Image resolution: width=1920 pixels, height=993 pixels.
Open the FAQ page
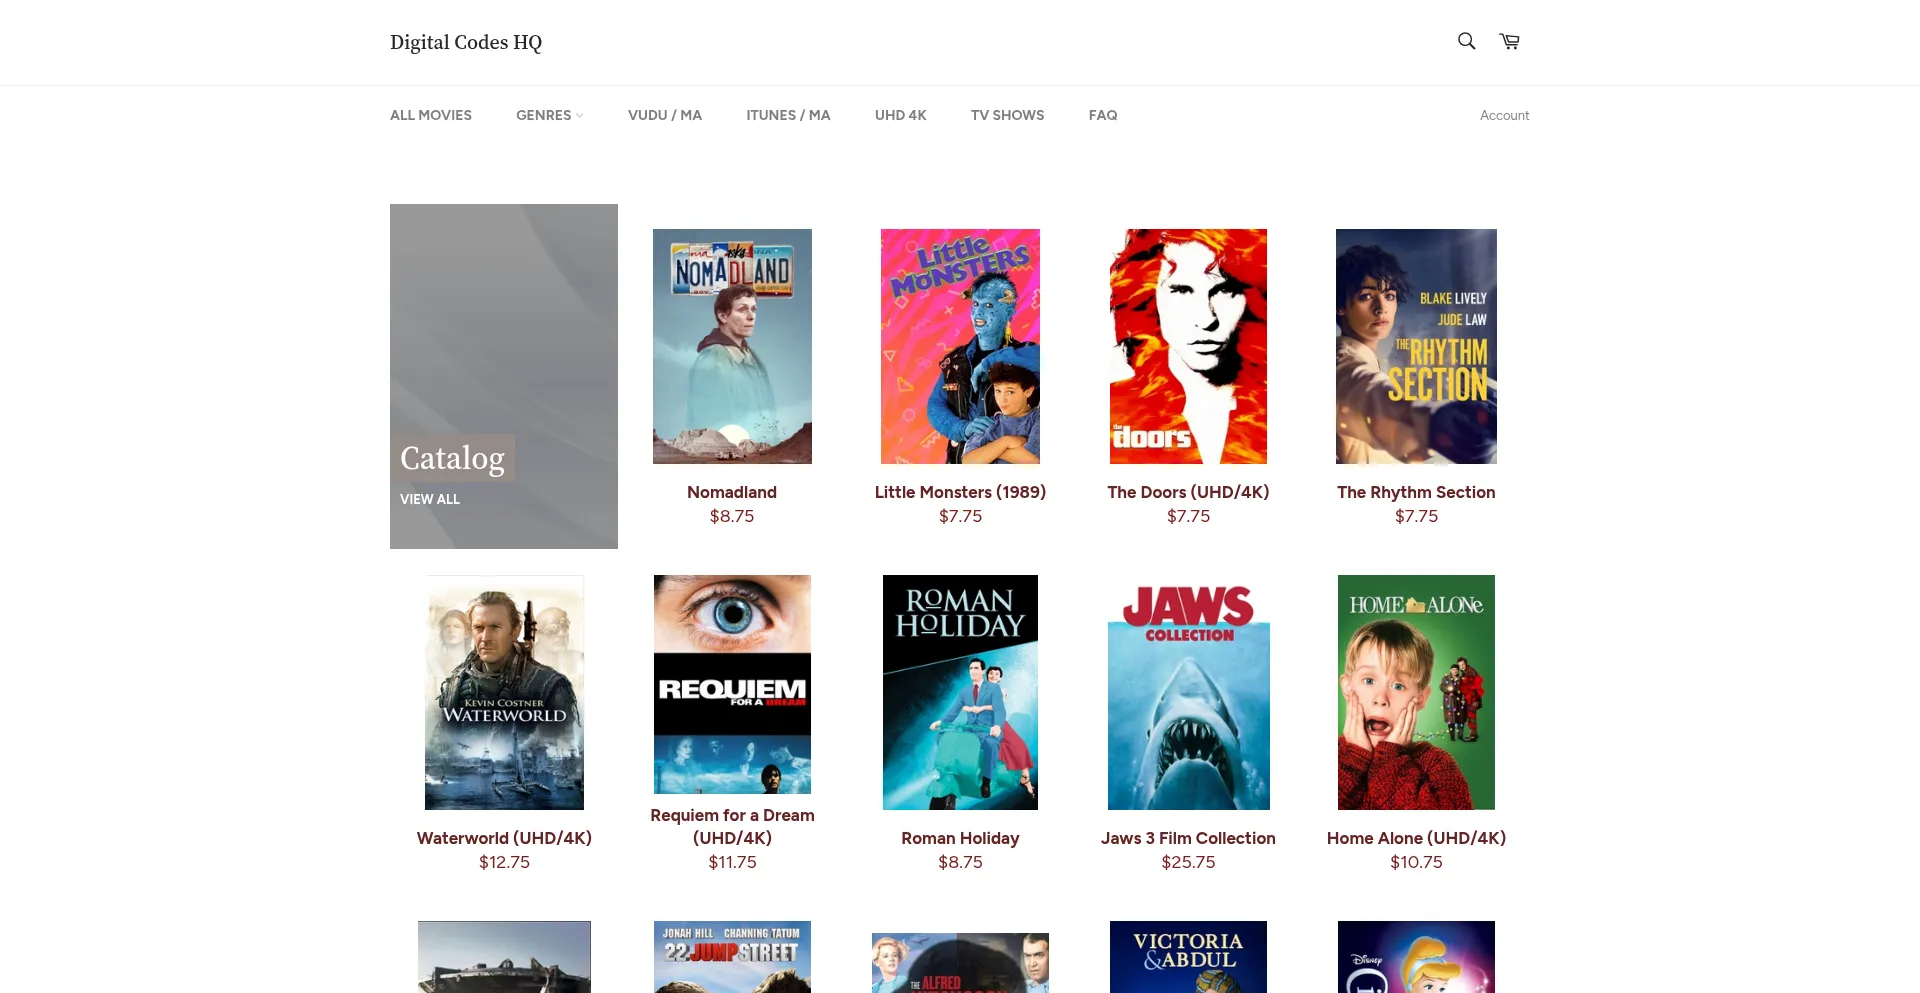[x=1102, y=115]
